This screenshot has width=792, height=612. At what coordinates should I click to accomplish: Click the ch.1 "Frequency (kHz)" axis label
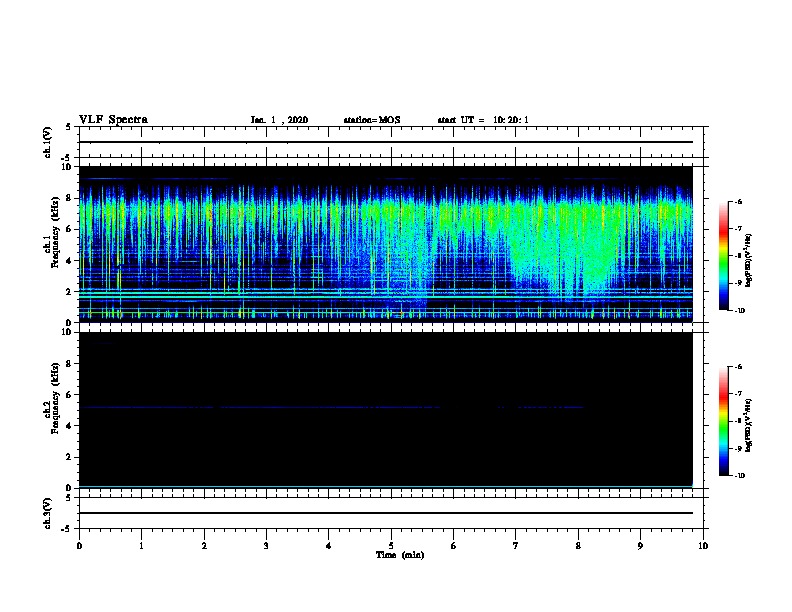pos(55,232)
